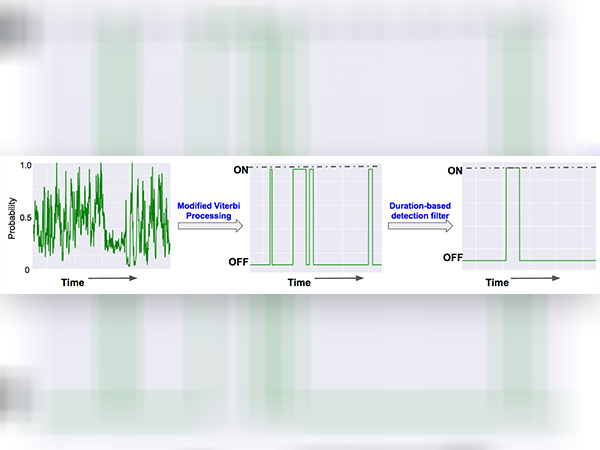The height and width of the screenshot is (450, 600).
Task: Click the OFF label of the right plot
Action: pos(454,258)
